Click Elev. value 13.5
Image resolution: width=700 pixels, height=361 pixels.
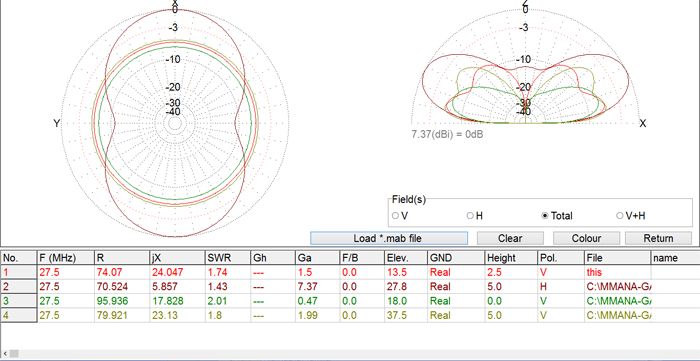[x=396, y=272]
